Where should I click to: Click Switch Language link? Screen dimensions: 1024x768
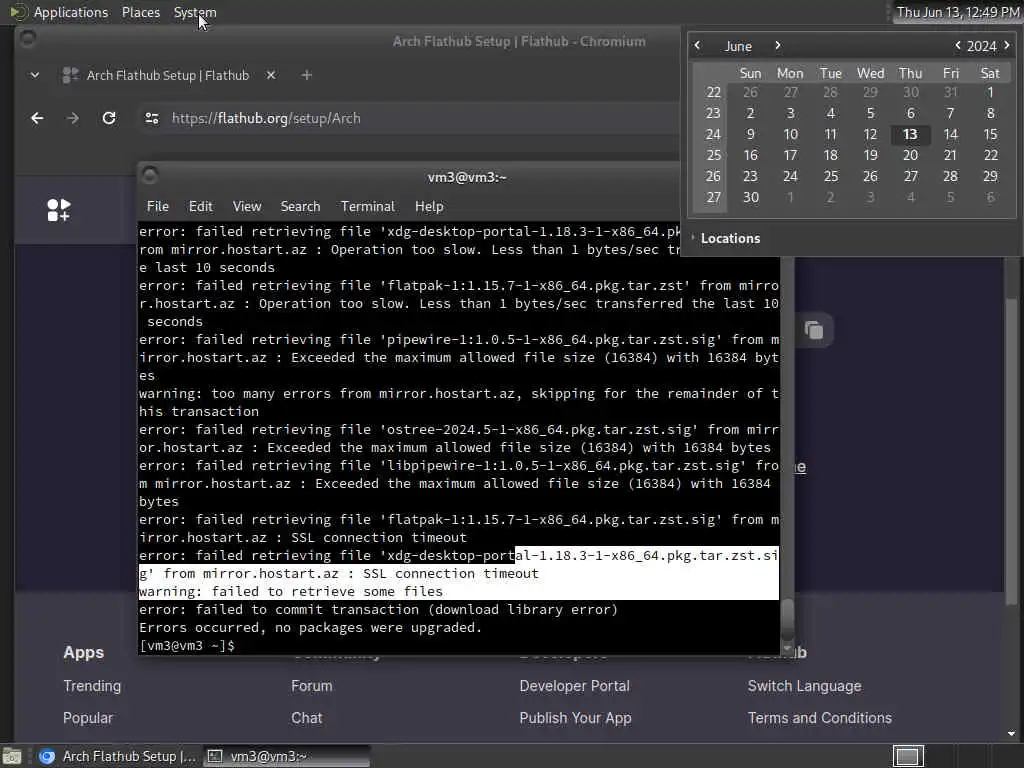click(x=805, y=686)
